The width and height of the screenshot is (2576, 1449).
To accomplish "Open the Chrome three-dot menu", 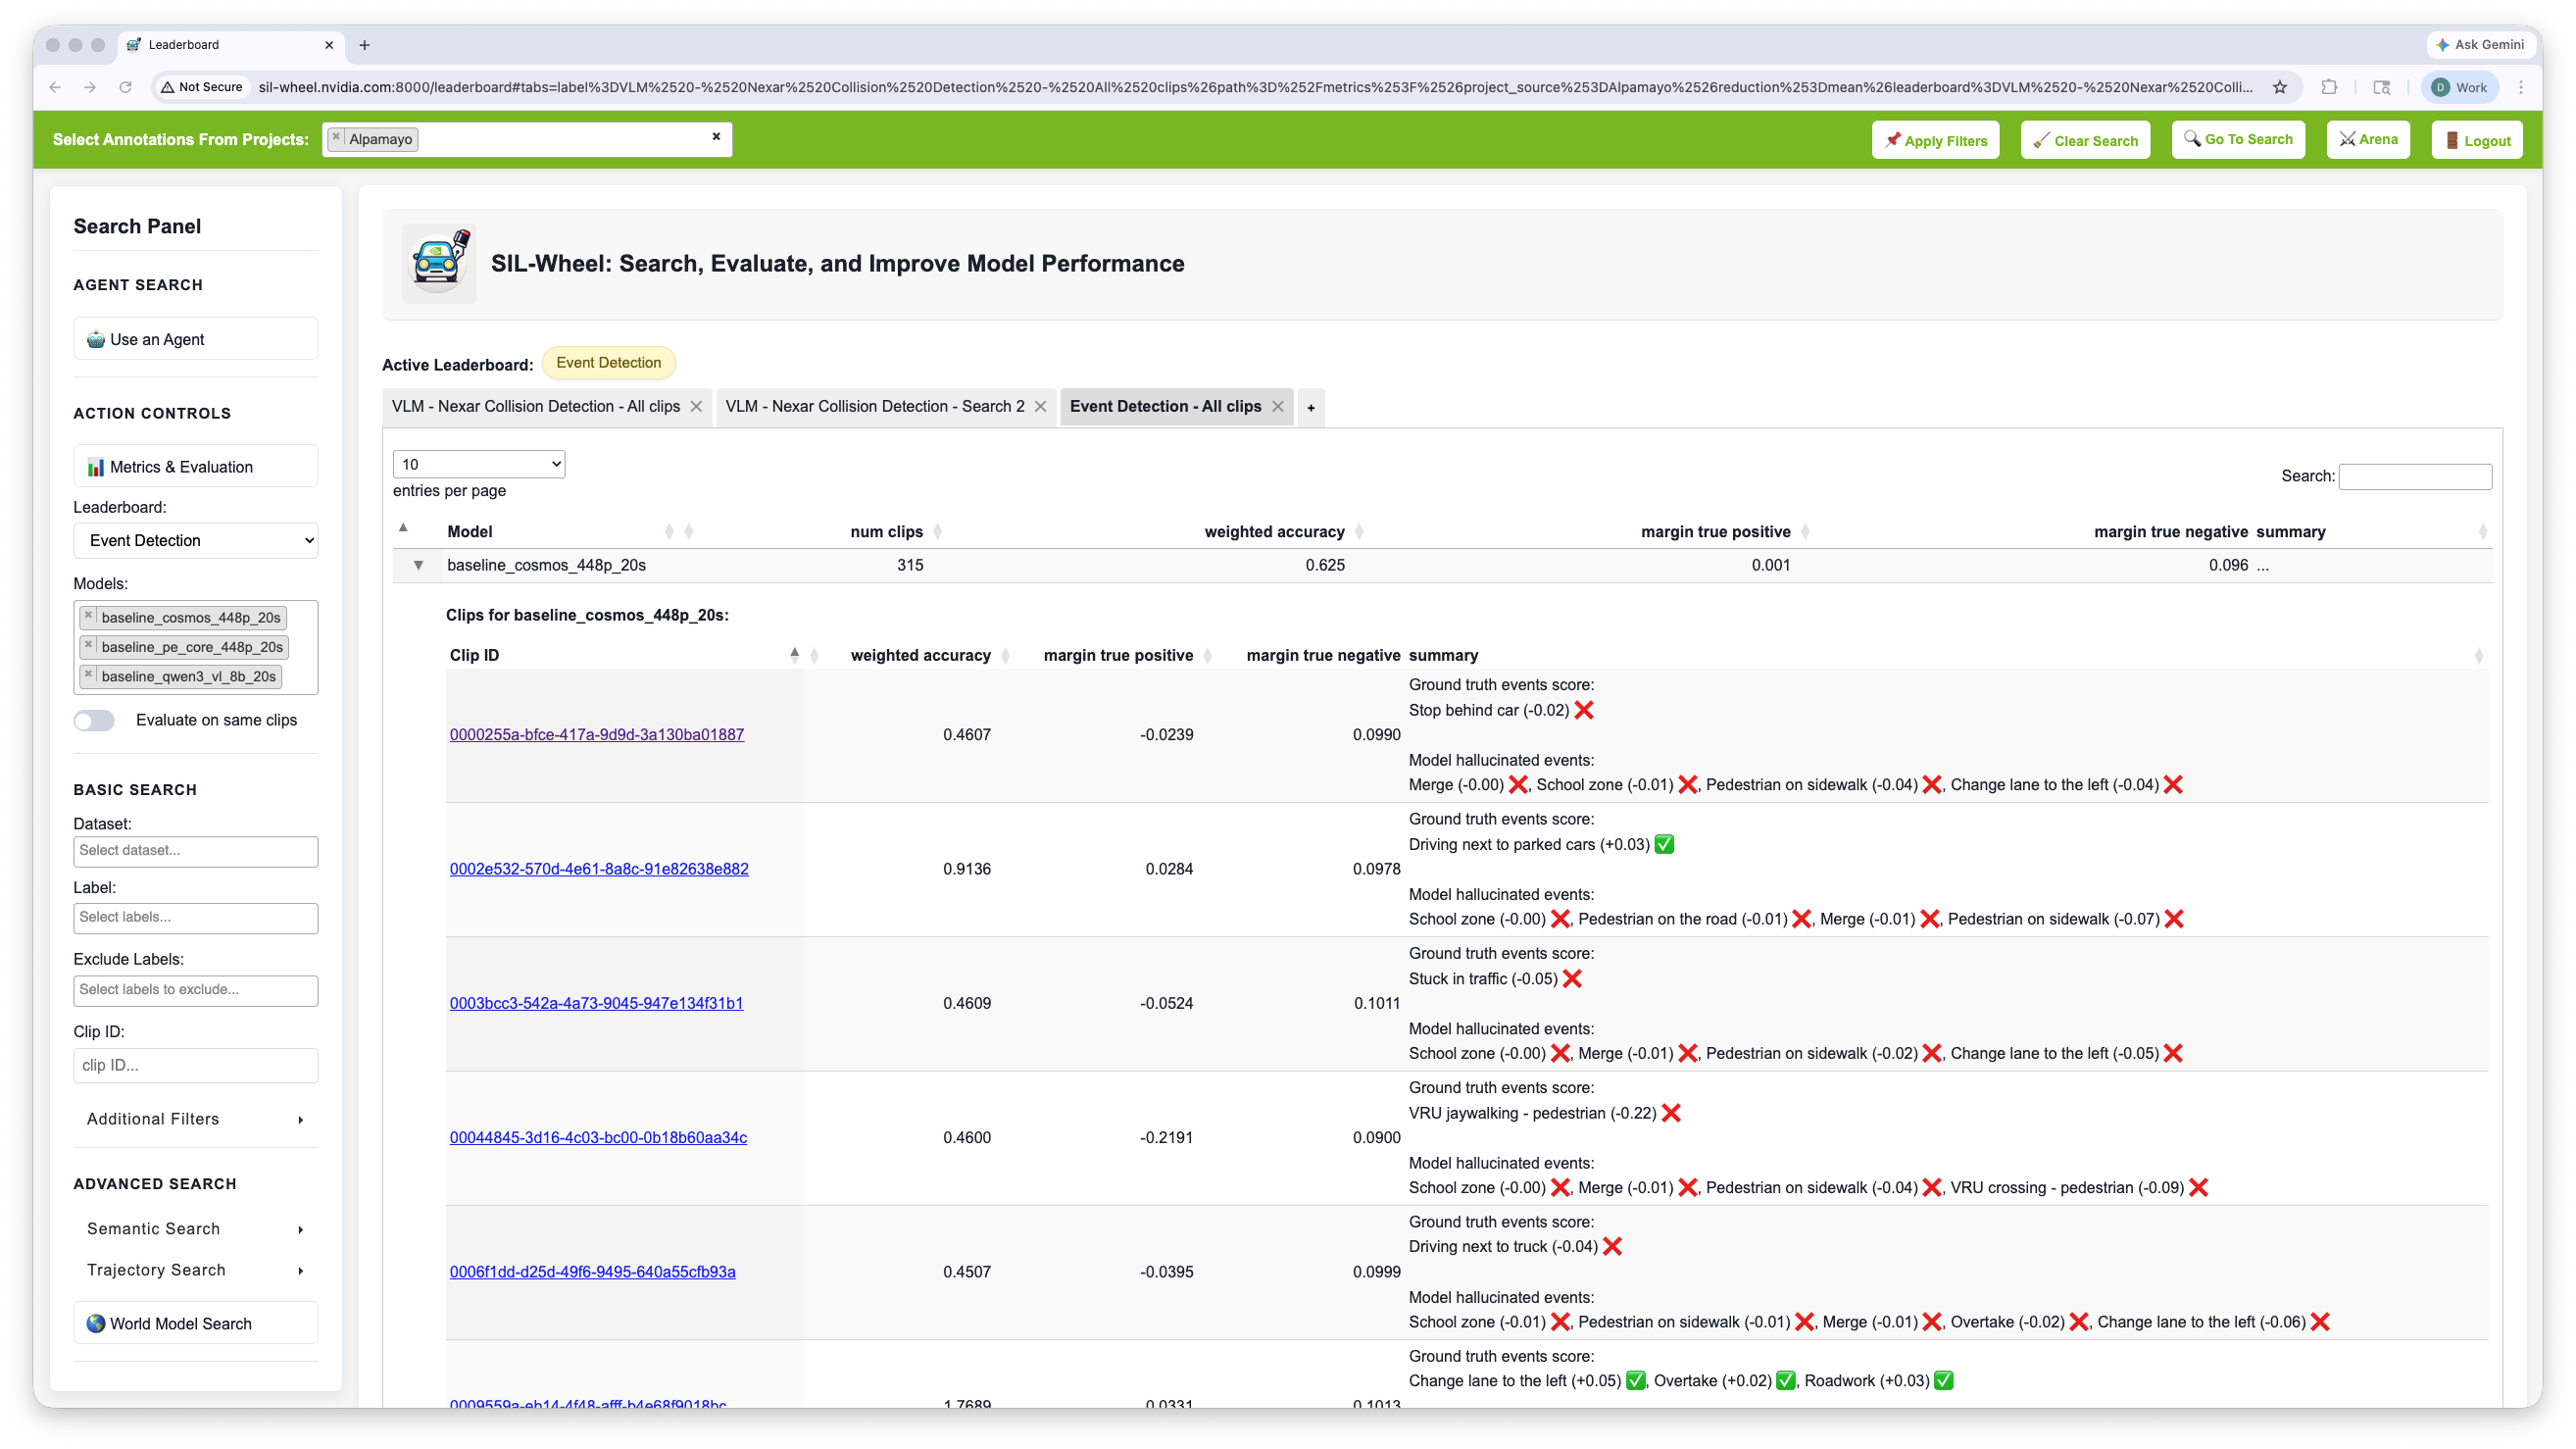I will point(2521,87).
